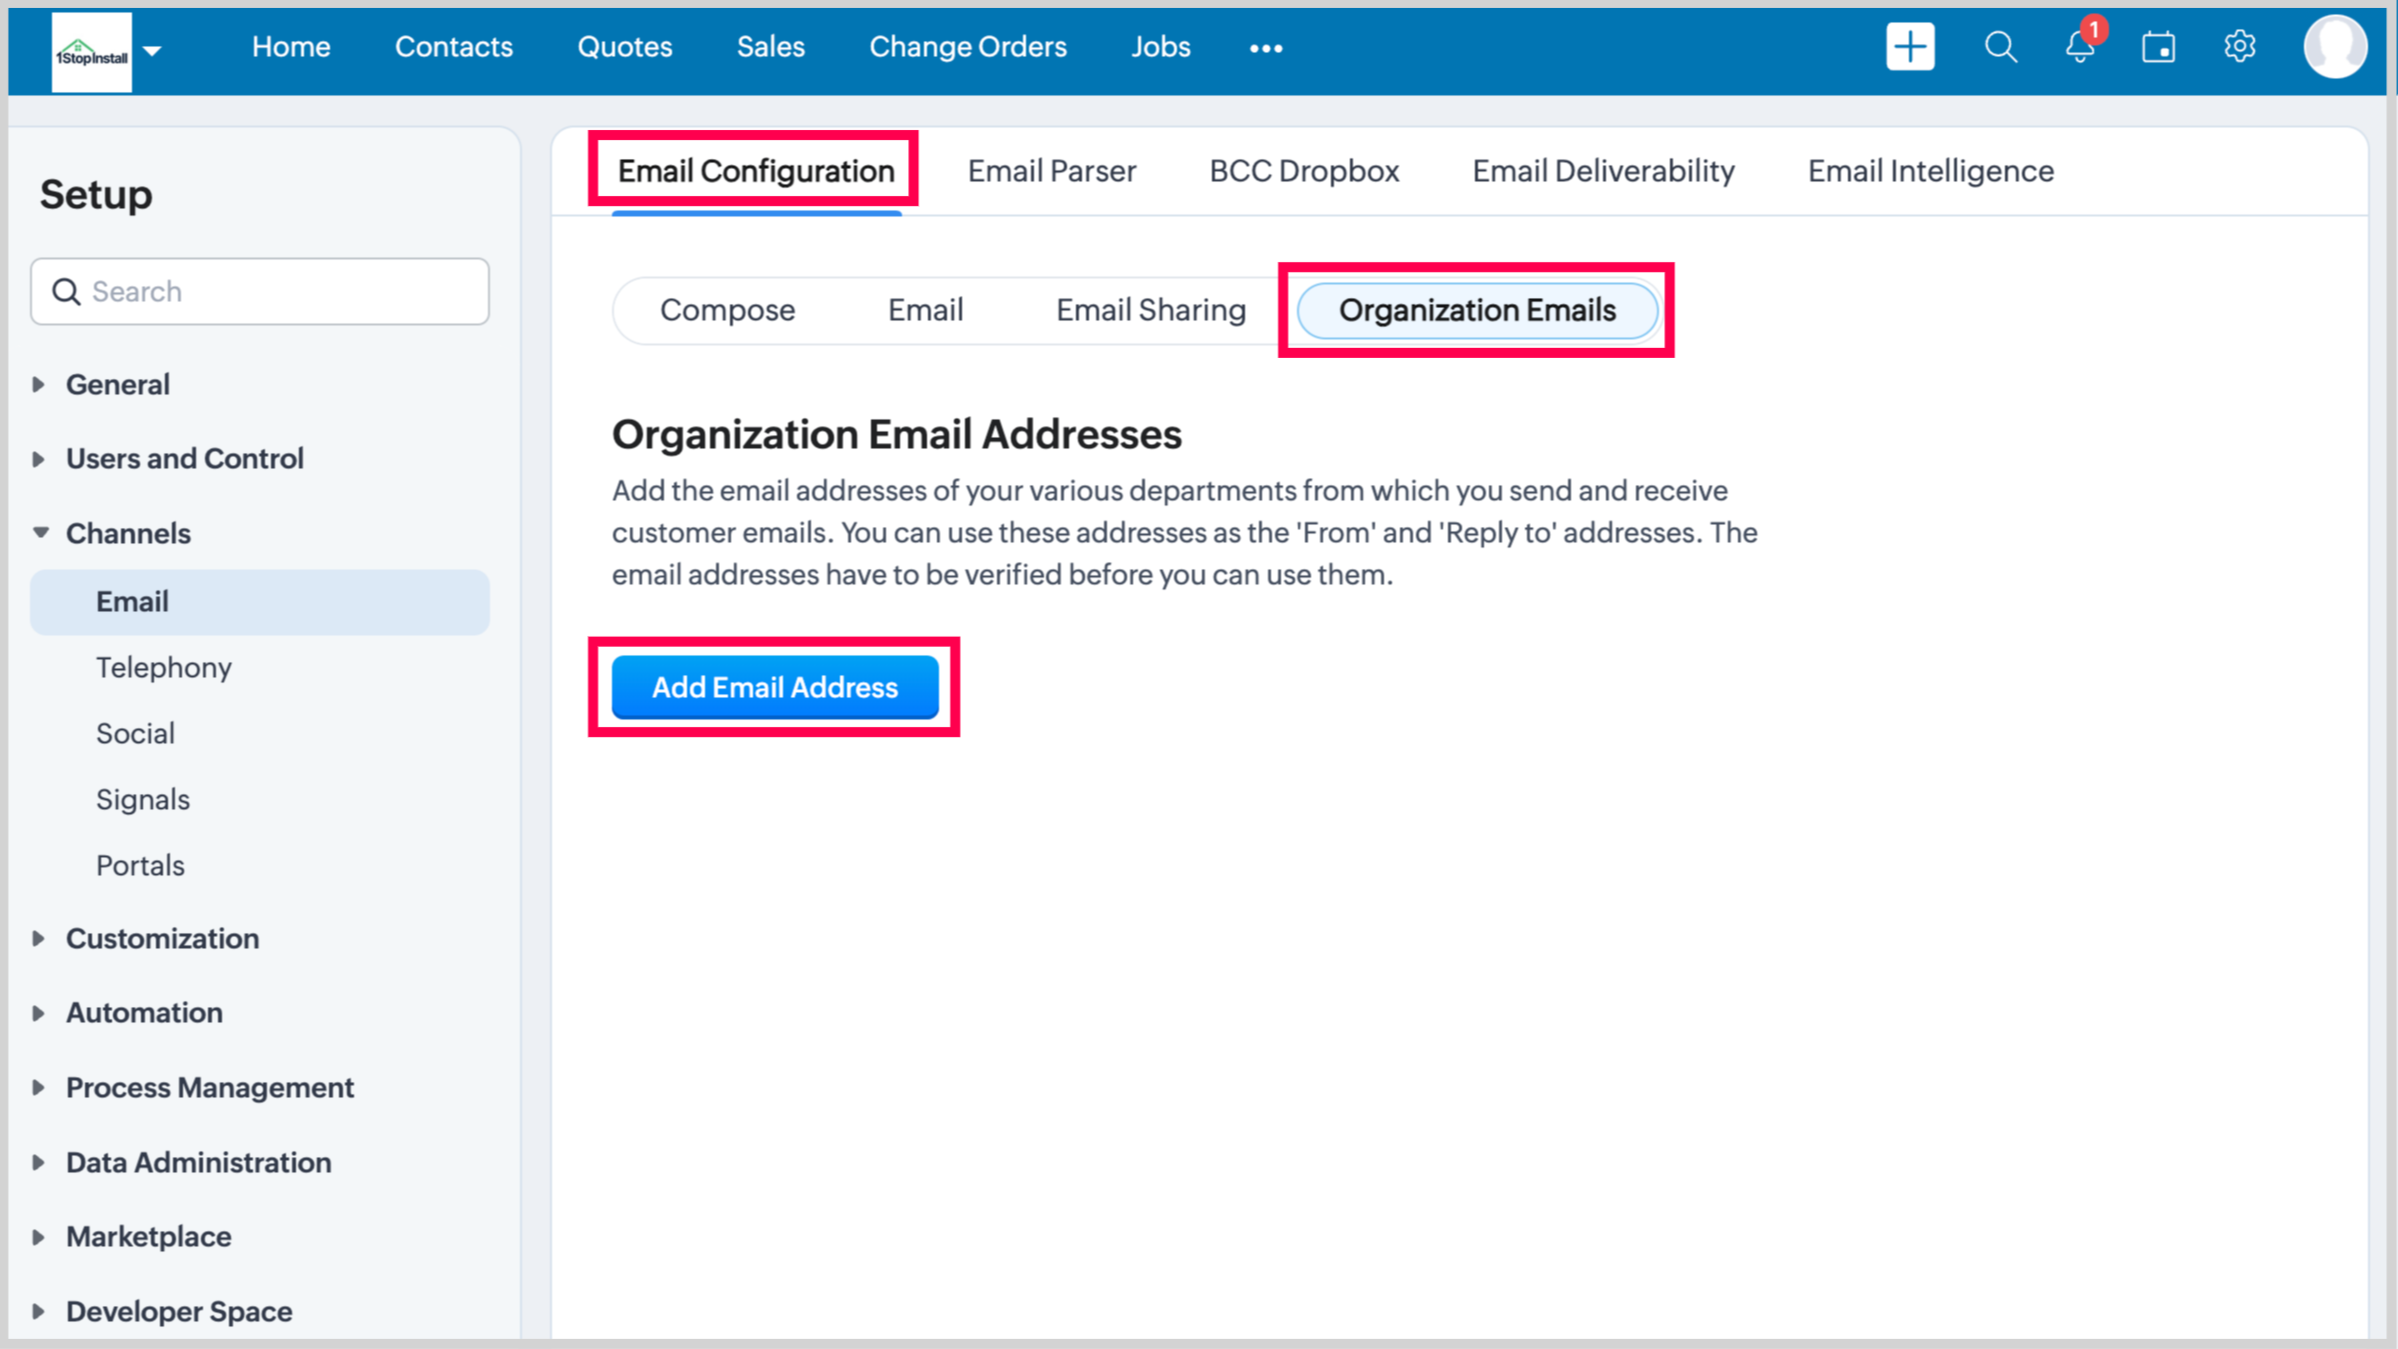Image resolution: width=2398 pixels, height=1349 pixels.
Task: Expand the Customization section
Action: coord(162,938)
